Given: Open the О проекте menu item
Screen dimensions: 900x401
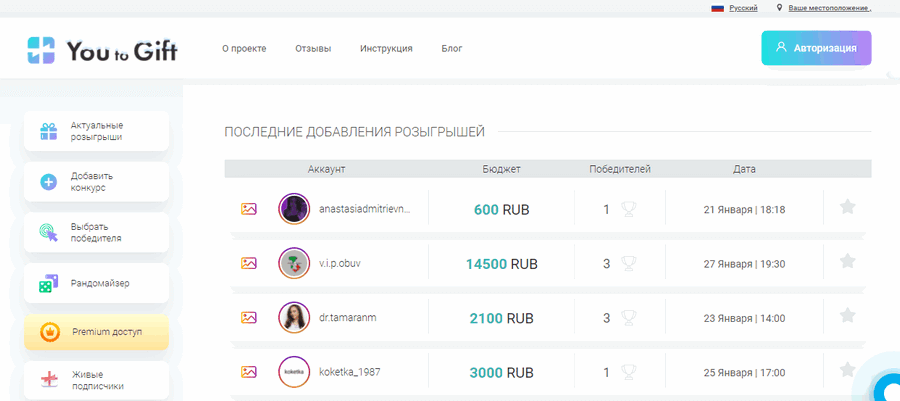Looking at the screenshot, I should (x=245, y=49).
